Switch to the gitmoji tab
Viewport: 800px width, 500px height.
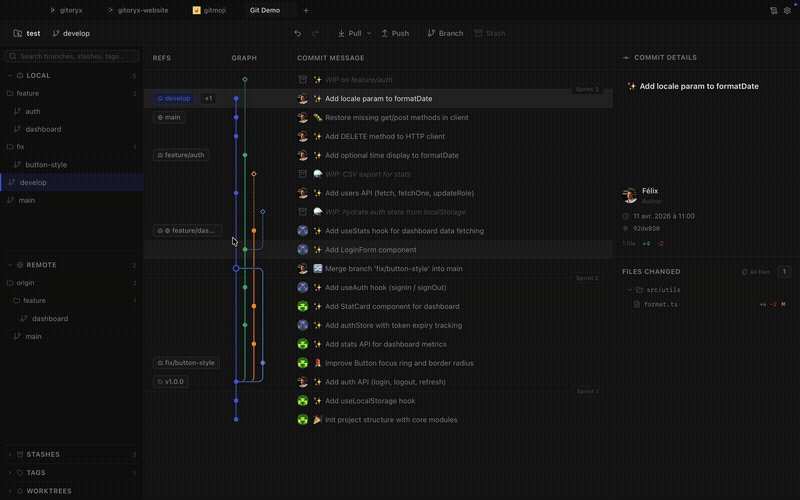tap(209, 10)
